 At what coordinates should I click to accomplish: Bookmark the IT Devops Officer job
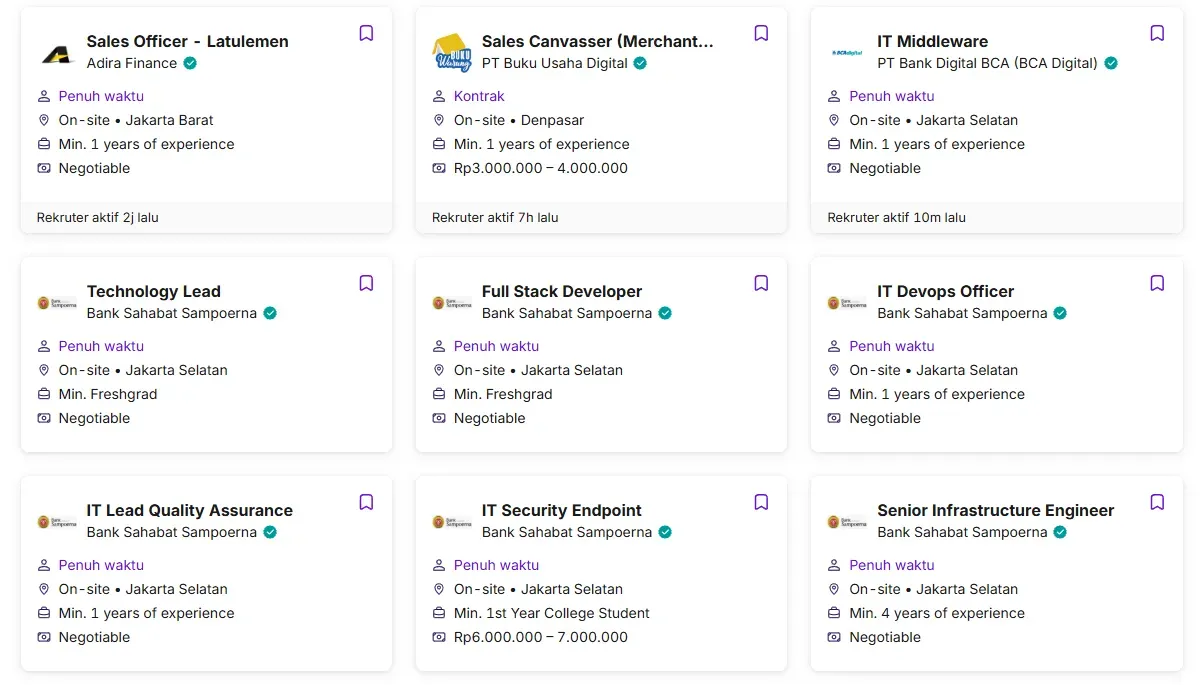1157,283
